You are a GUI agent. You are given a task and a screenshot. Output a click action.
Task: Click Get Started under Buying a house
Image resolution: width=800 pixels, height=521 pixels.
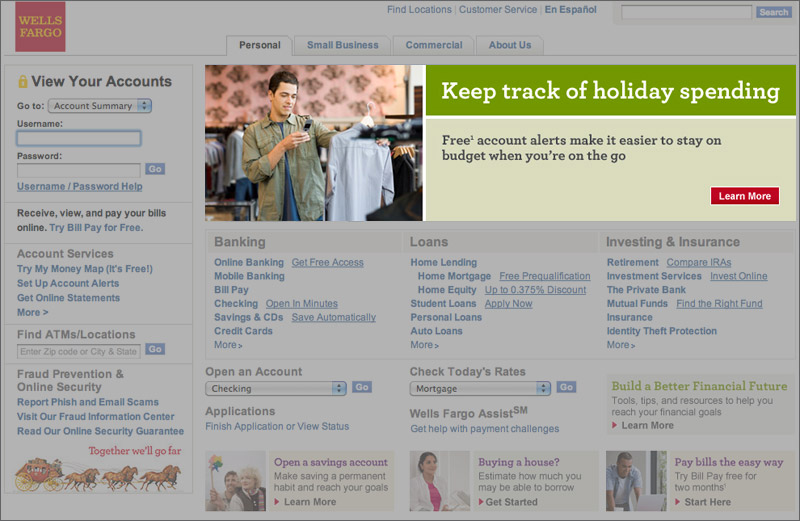click(x=511, y=502)
